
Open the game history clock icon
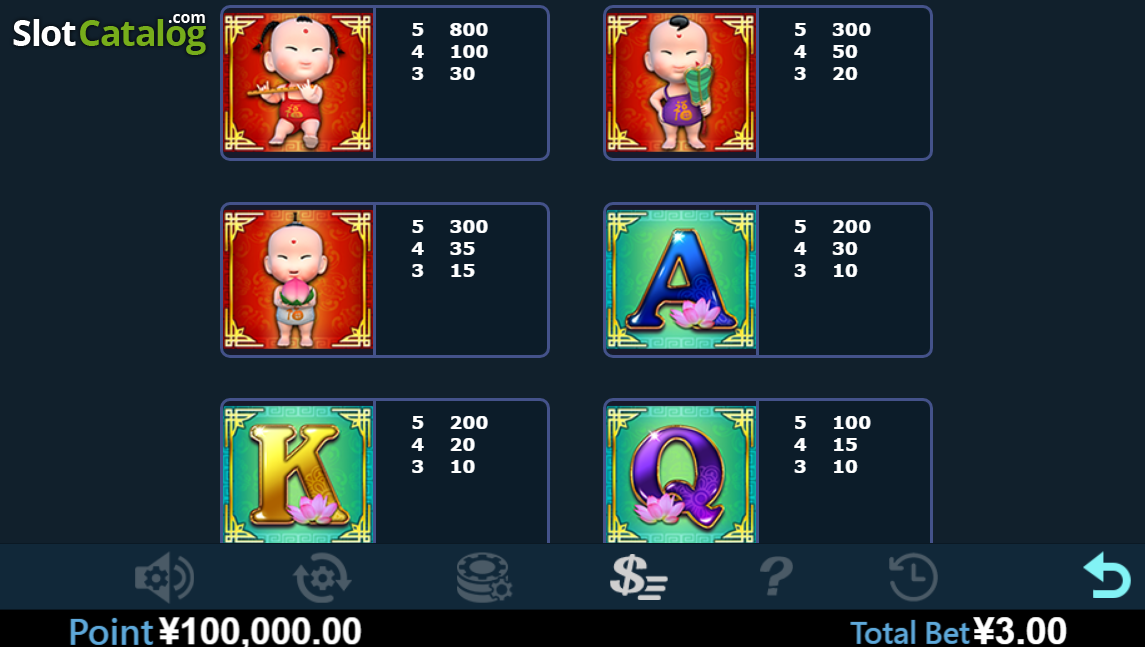[913, 577]
